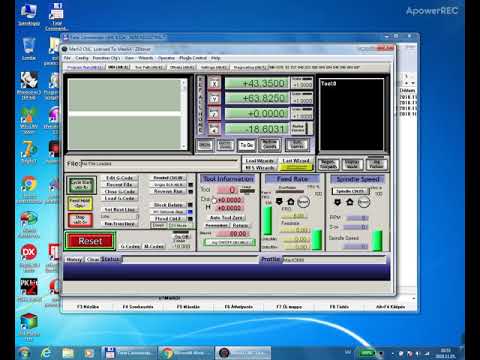Click the Zero 4 axis button
The image size is (480, 360).
coord(214,130)
